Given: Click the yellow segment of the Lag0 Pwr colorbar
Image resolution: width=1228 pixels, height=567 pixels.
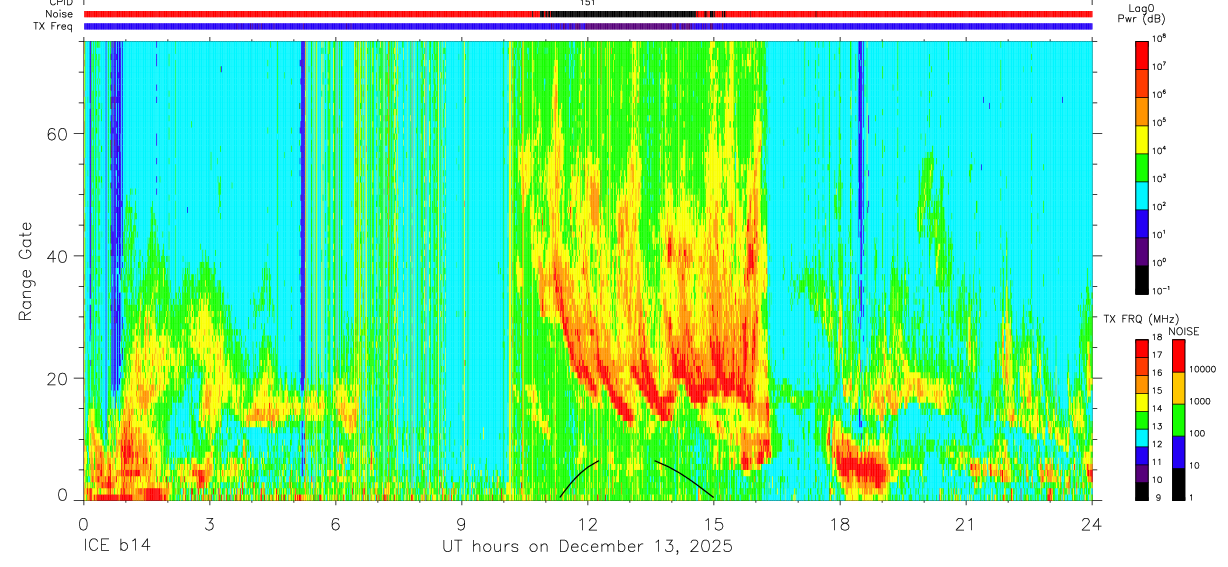Looking at the screenshot, I should 1143,137.
